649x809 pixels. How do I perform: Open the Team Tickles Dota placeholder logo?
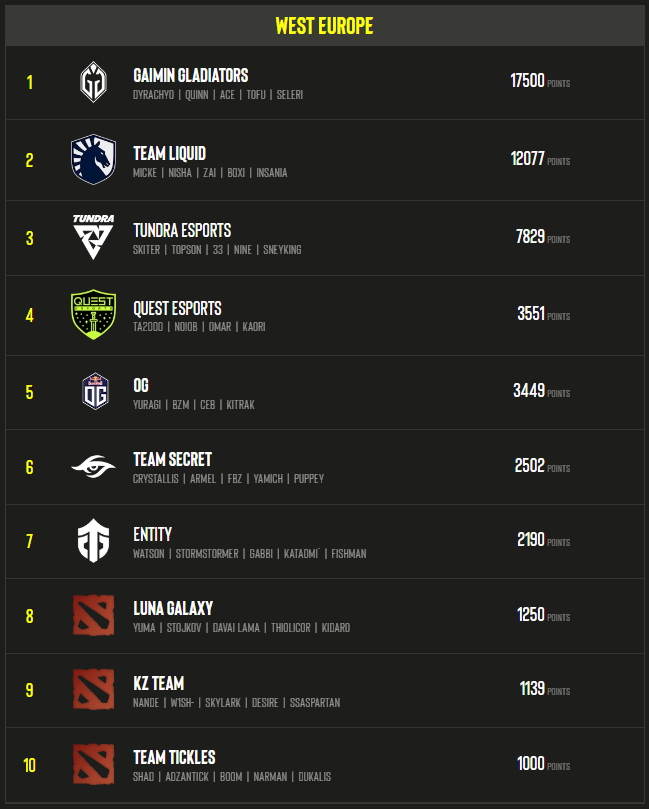tap(93, 764)
